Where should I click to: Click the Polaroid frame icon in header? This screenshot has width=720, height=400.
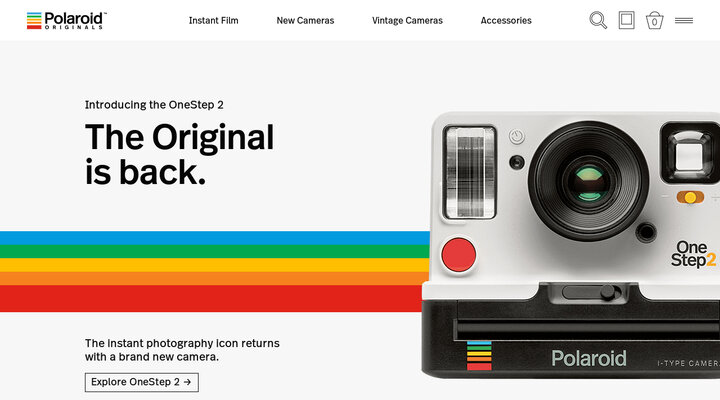click(626, 21)
